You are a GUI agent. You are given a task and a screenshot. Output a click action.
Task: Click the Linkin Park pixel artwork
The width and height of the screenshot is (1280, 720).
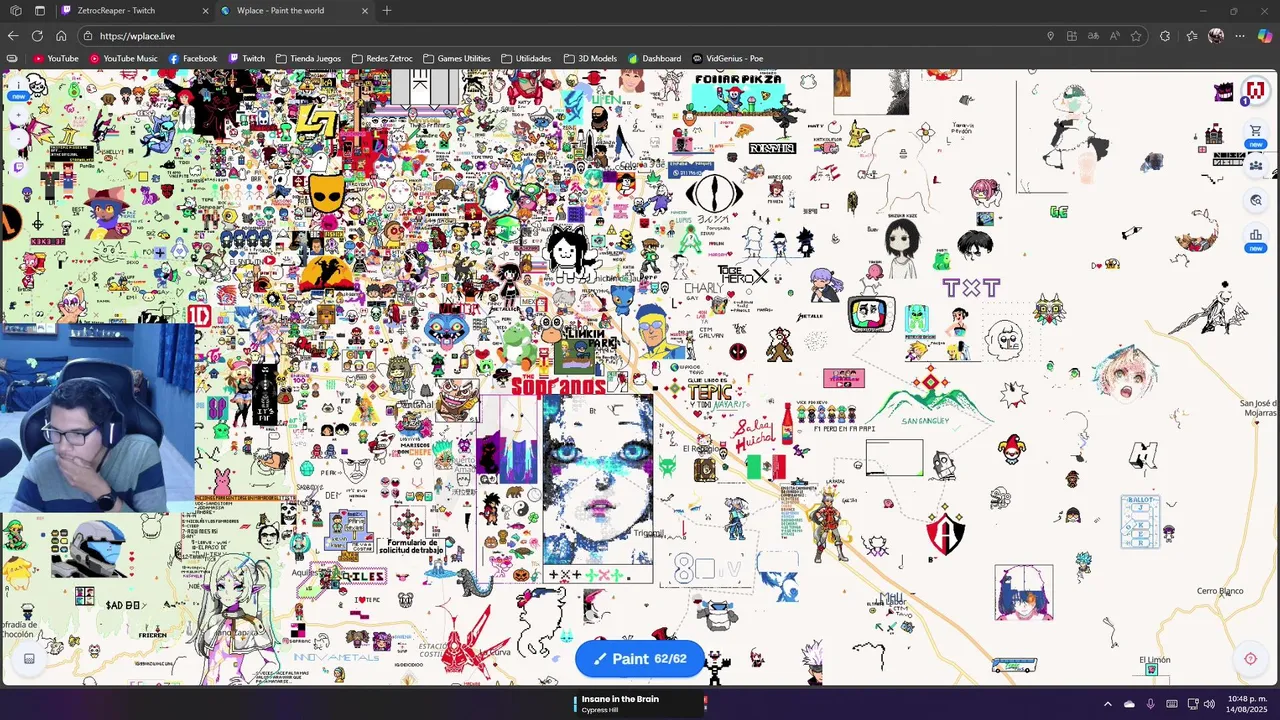coord(590,337)
